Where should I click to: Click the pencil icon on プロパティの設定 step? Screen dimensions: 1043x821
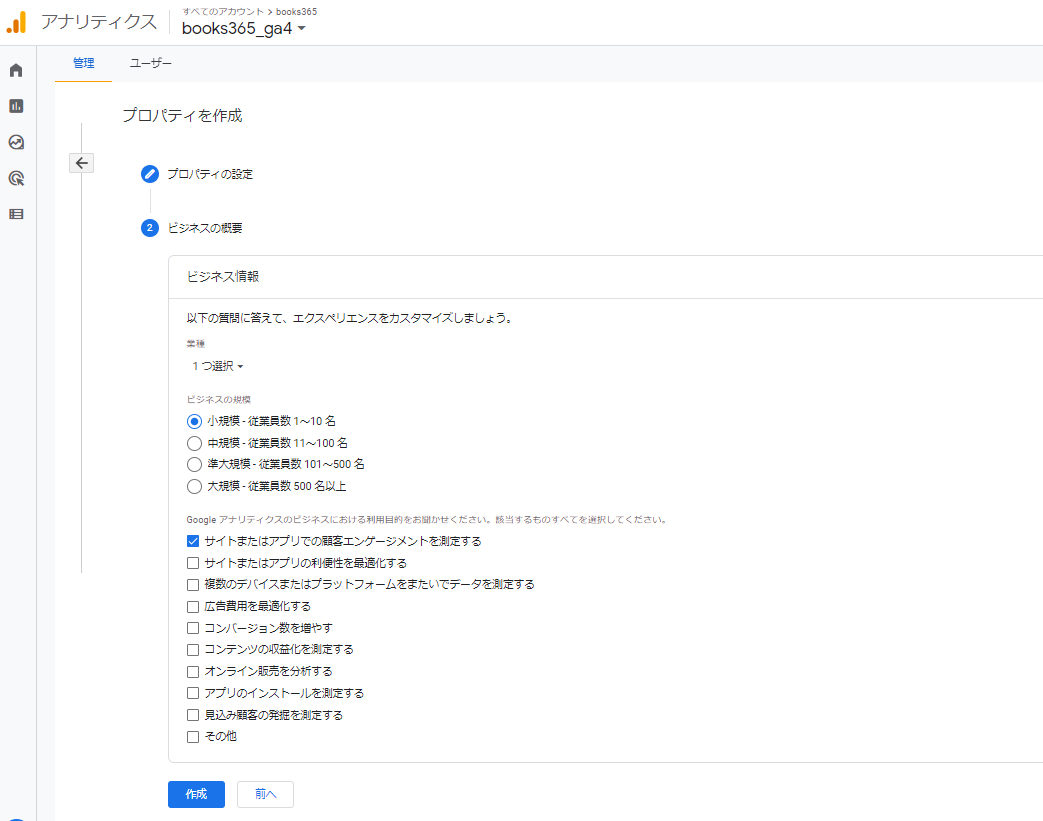point(149,173)
